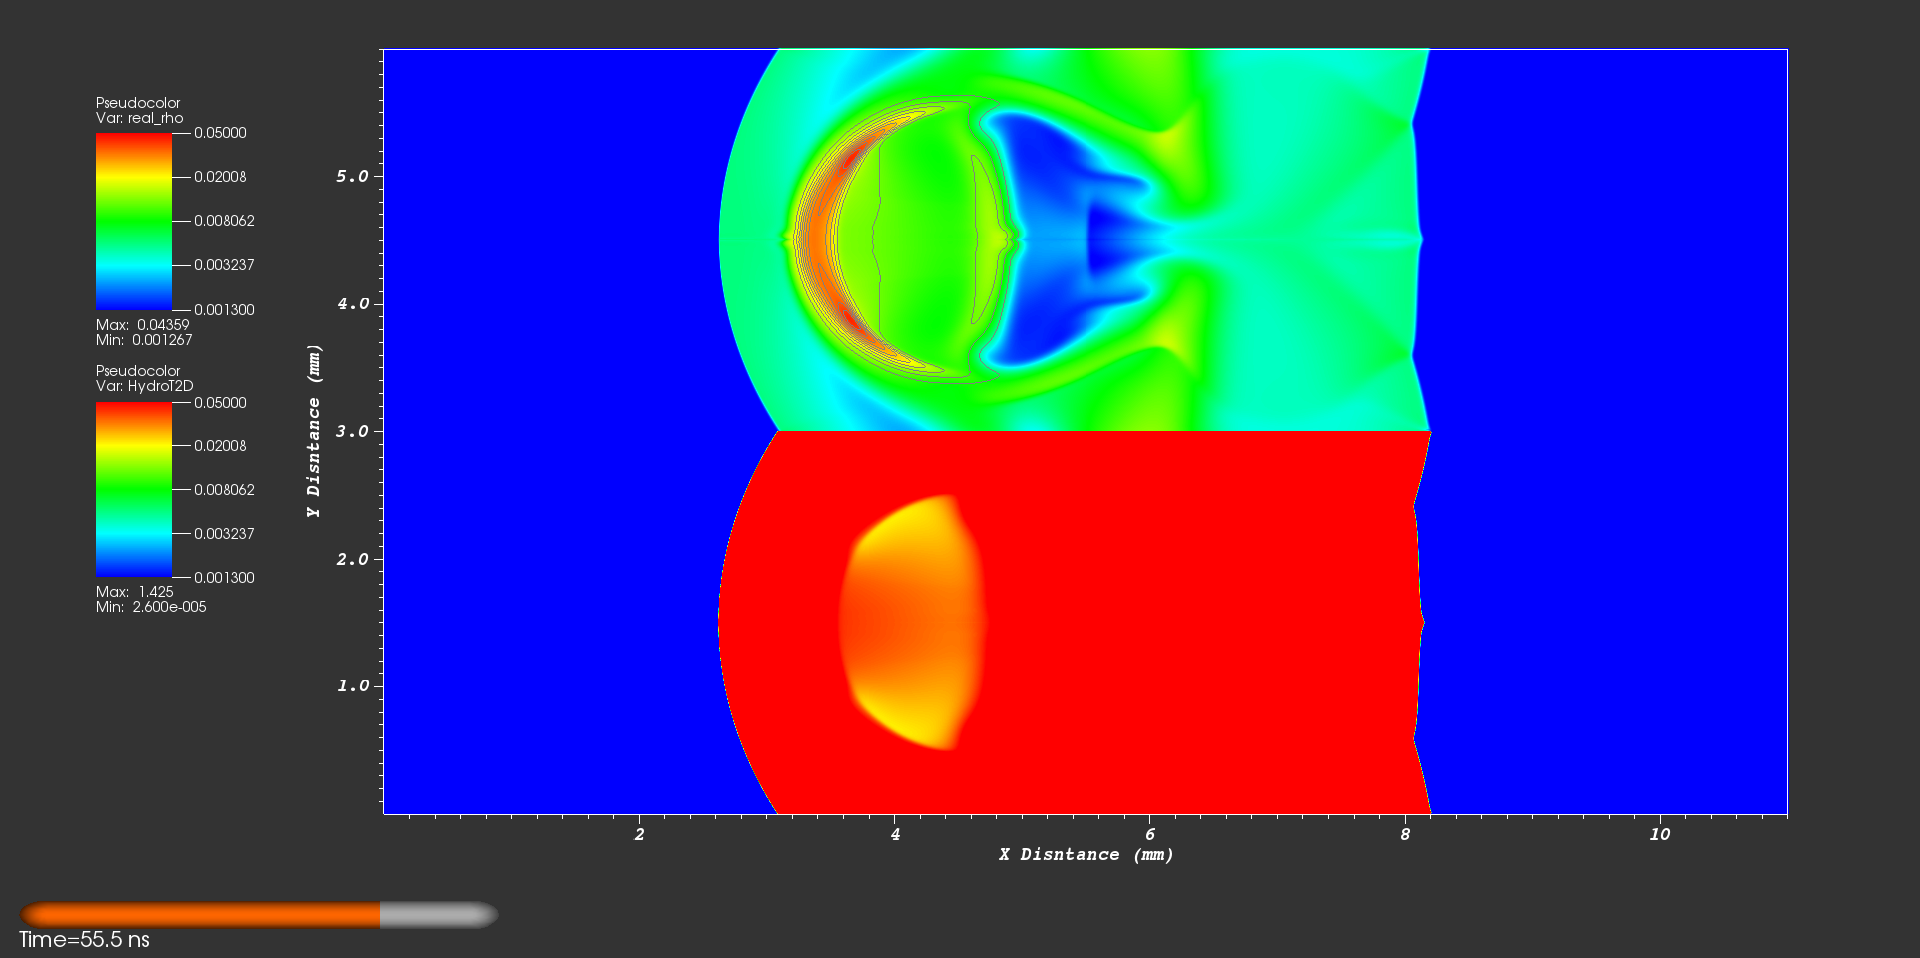This screenshot has width=1920, height=958.
Task: Click the y-axis tick label 3.0
Action: point(352,431)
